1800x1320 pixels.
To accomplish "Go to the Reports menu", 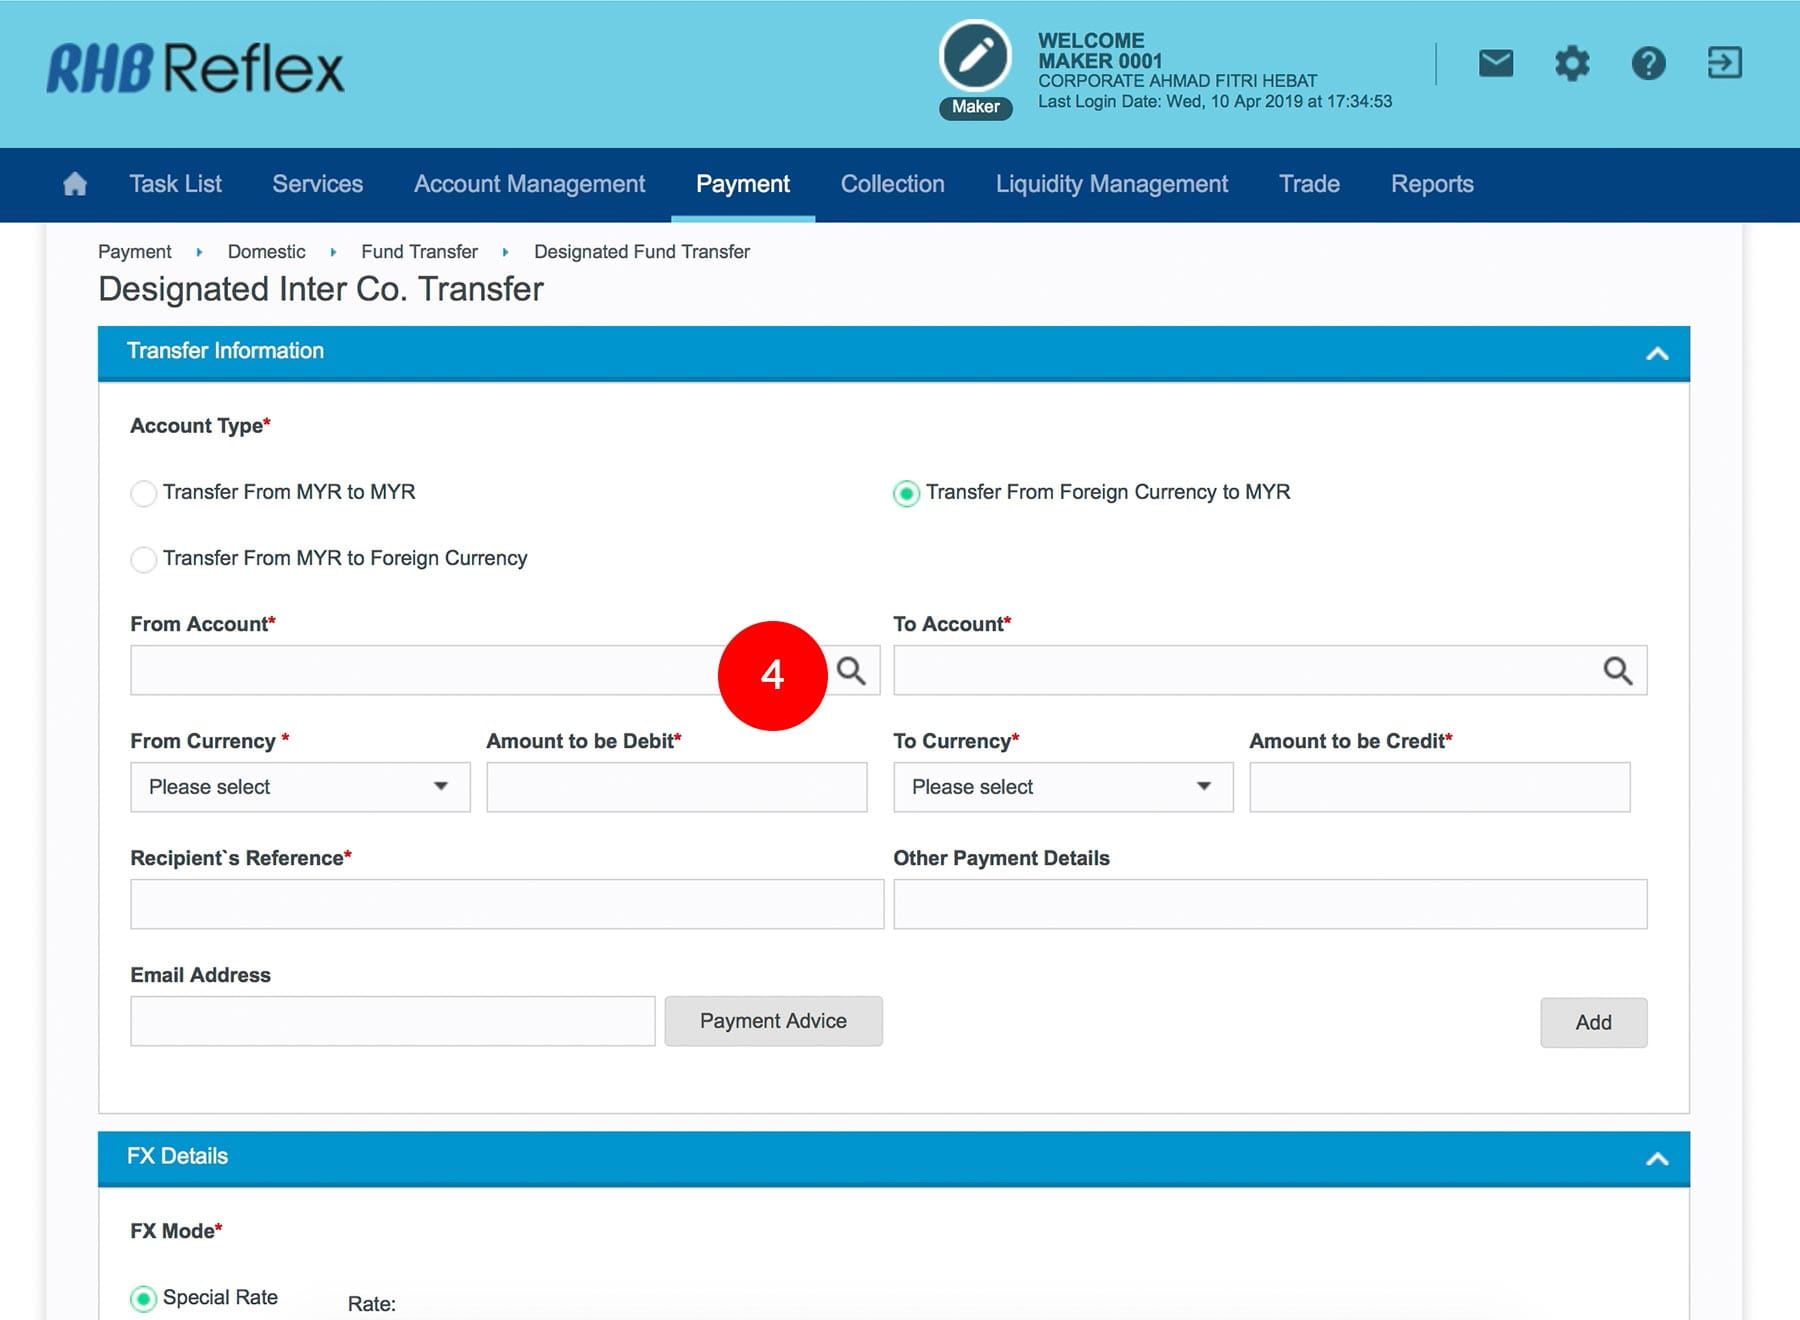I will pos(1431,184).
